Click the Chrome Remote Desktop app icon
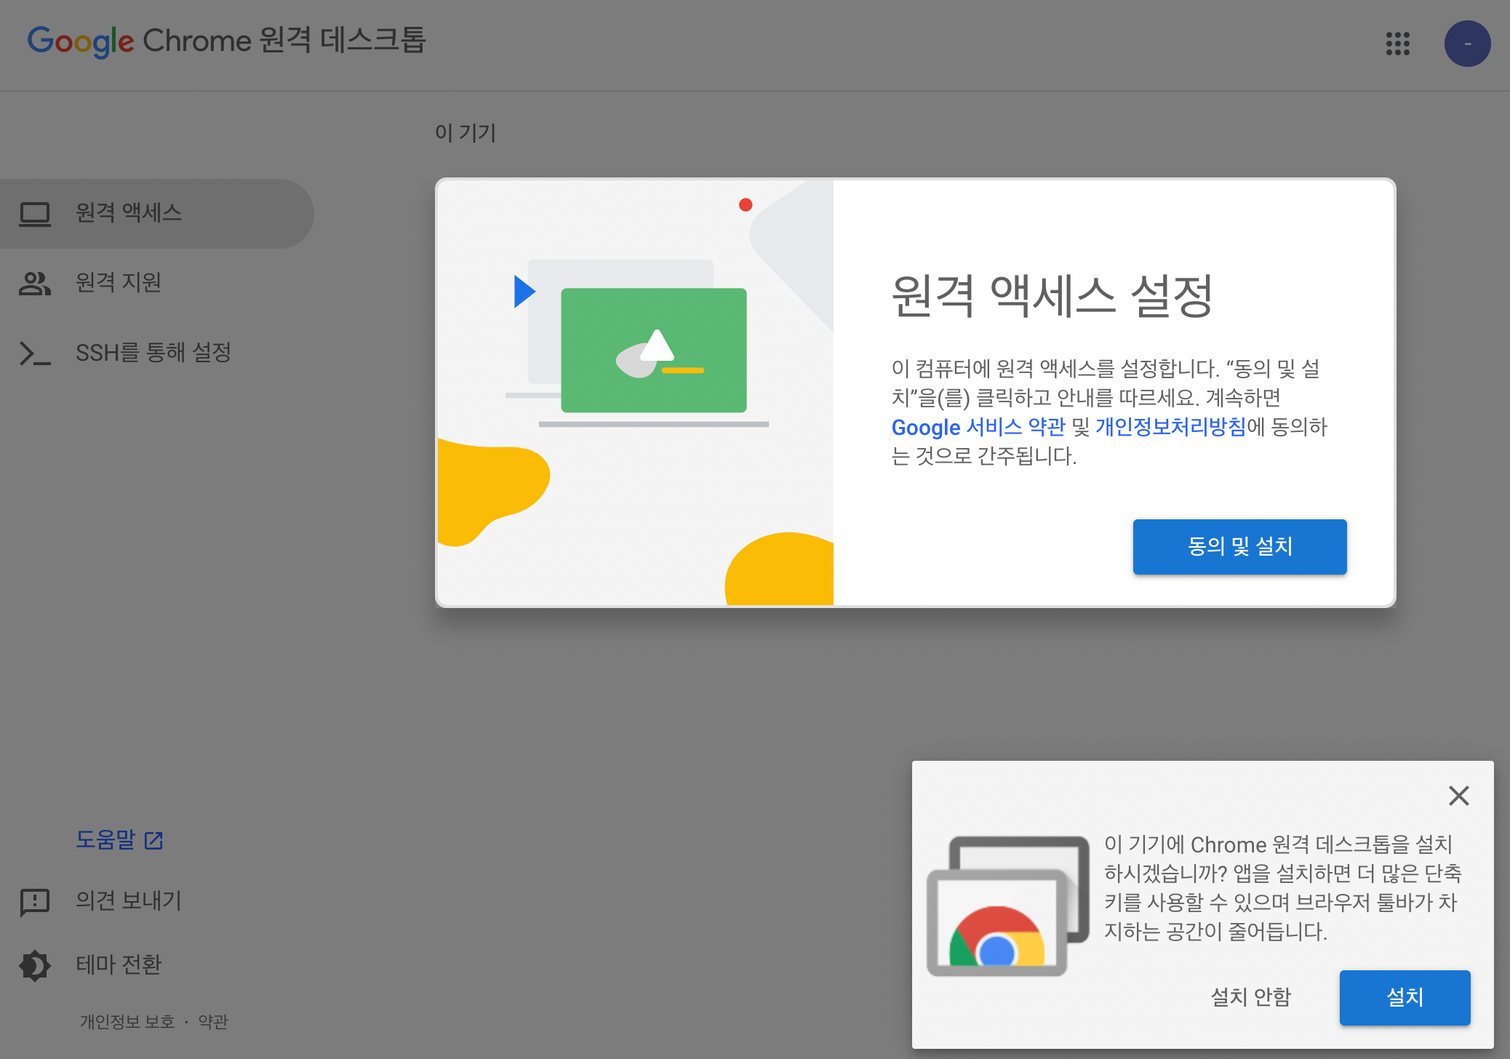Image resolution: width=1510 pixels, height=1059 pixels. point(1008,906)
